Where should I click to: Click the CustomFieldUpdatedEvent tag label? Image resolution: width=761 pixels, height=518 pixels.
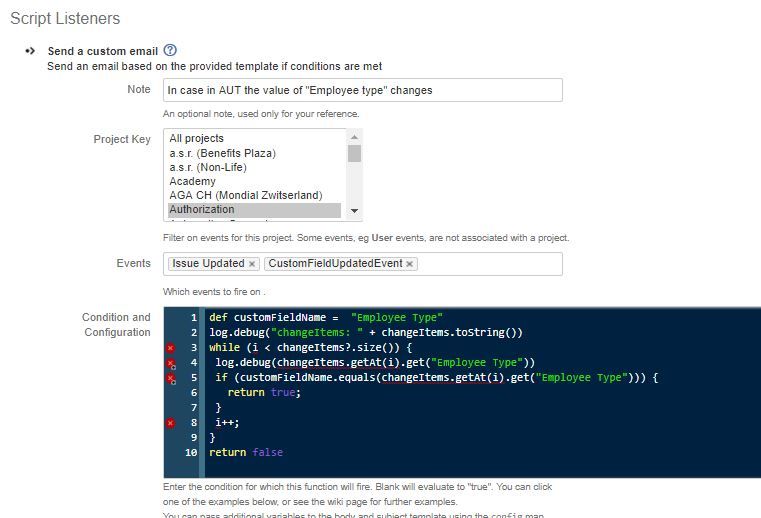click(335, 263)
